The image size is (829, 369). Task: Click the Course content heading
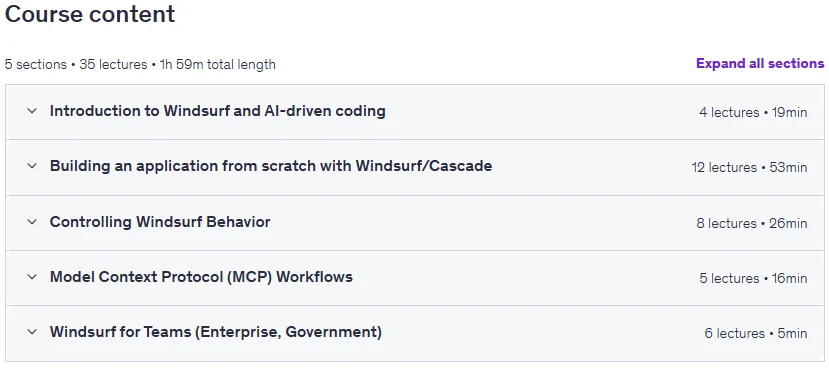tap(90, 14)
